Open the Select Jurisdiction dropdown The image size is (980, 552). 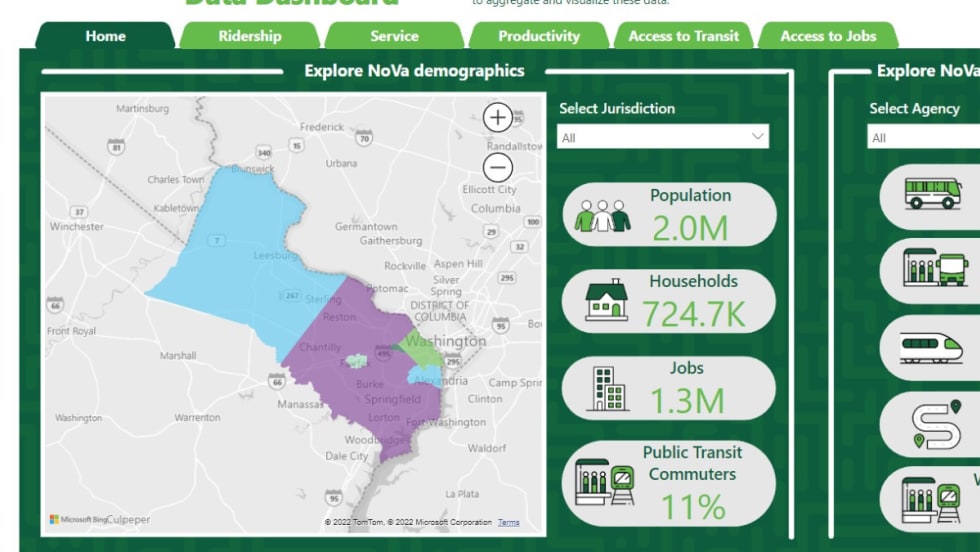[663, 137]
